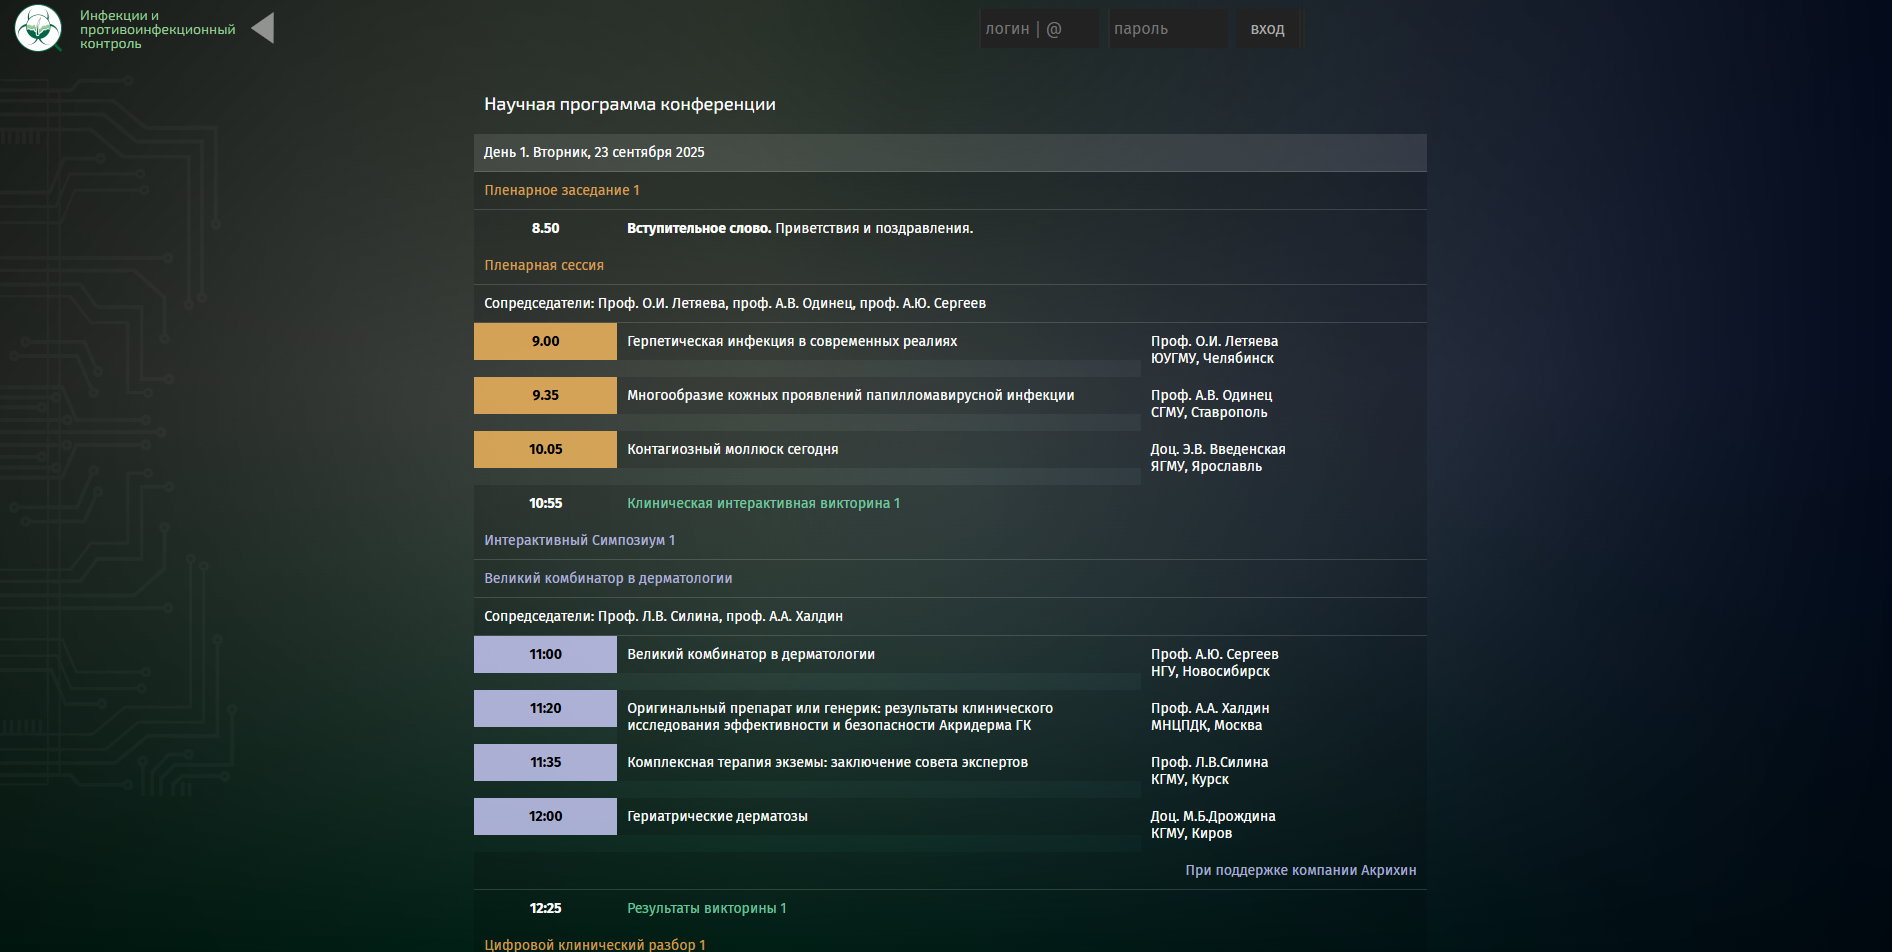Click the 12:00 time slot
This screenshot has width=1892, height=952.
coord(545,816)
